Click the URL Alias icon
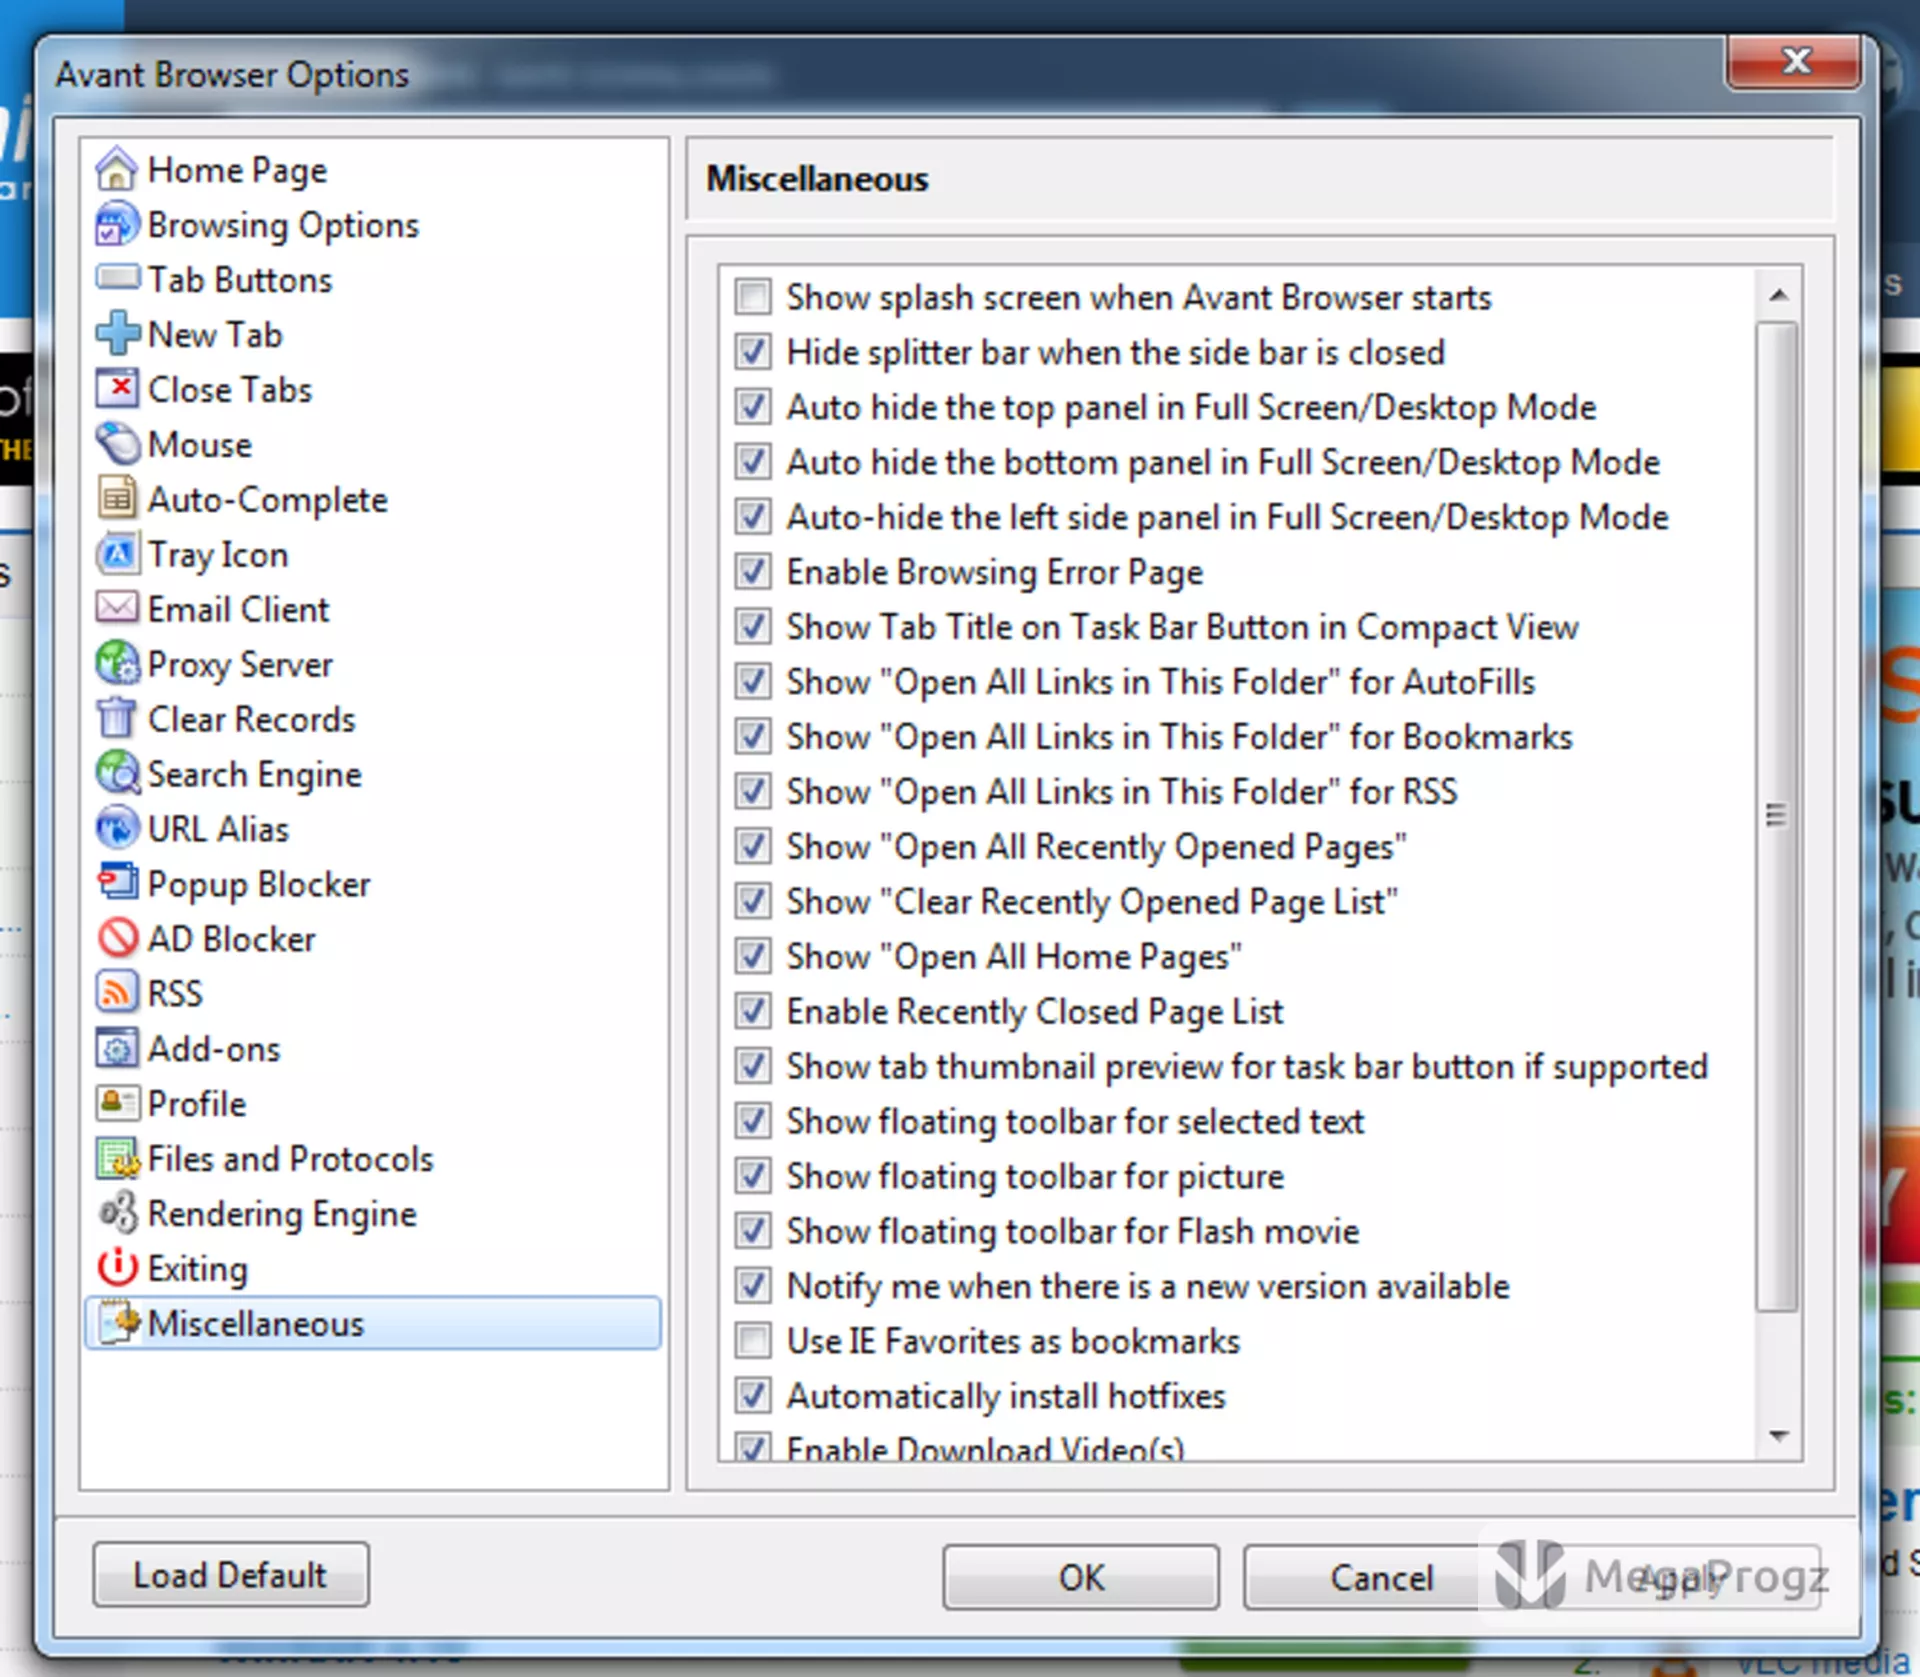The height and width of the screenshot is (1677, 1920). point(117,828)
